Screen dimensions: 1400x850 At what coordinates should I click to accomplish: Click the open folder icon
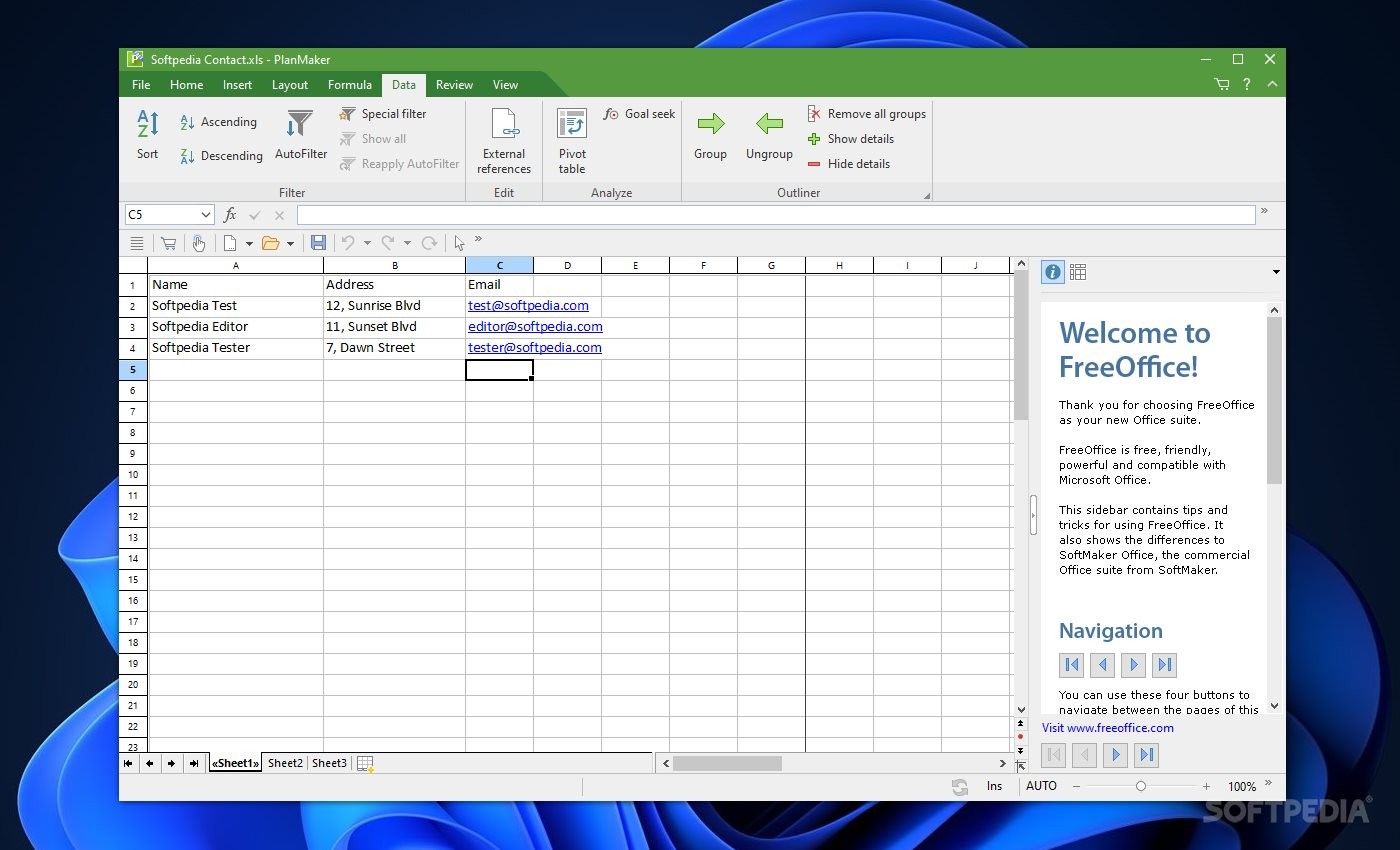tap(270, 243)
